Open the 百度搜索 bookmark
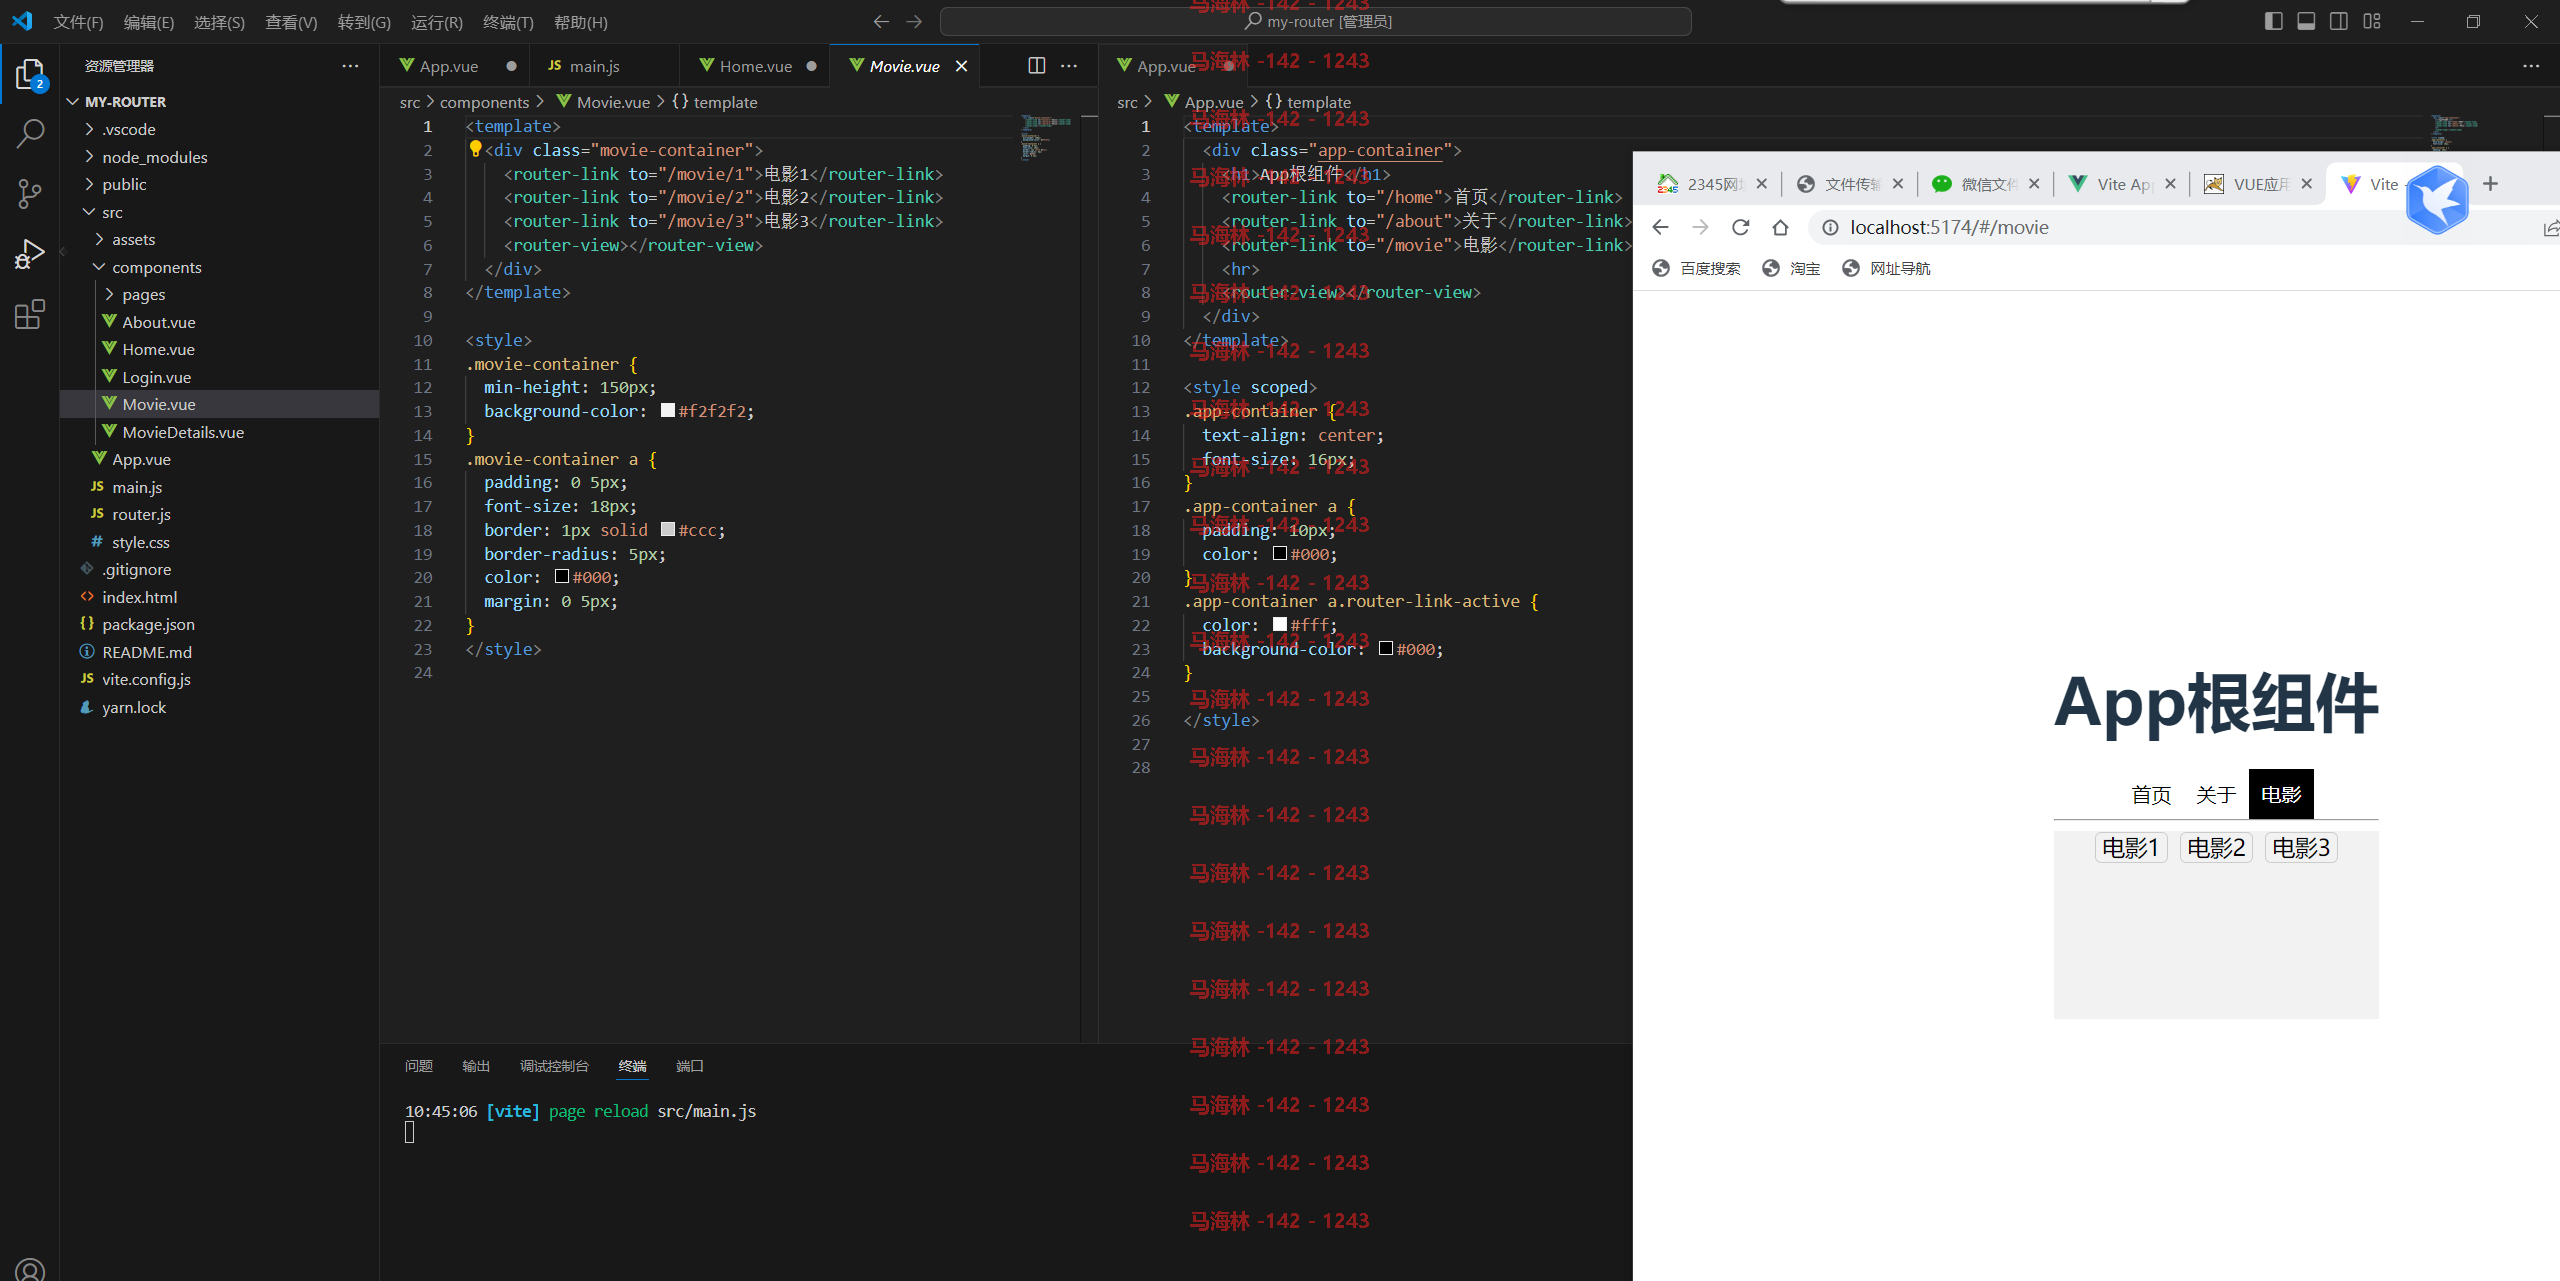The image size is (2560, 1281). 1697,268
